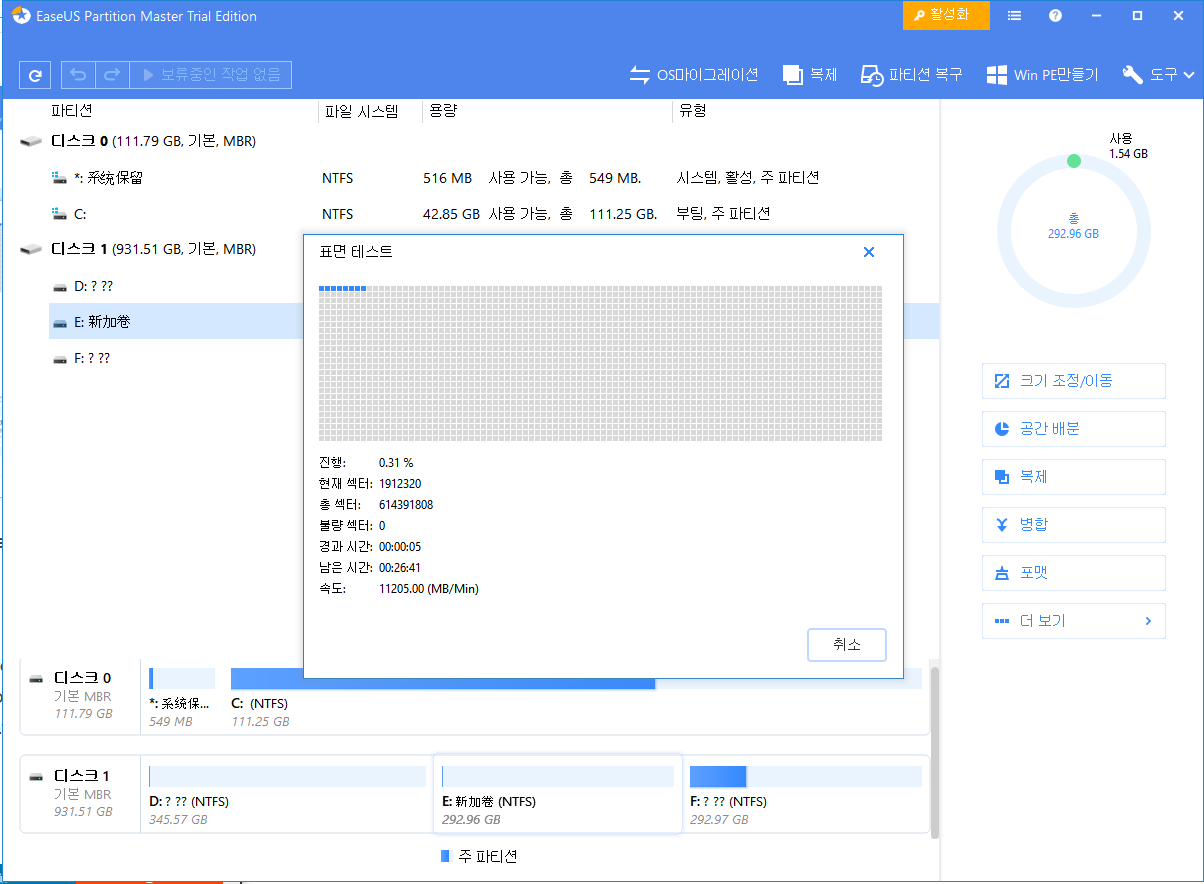
Task: Launch the Win PE만들기 feature
Action: pos(1042,74)
